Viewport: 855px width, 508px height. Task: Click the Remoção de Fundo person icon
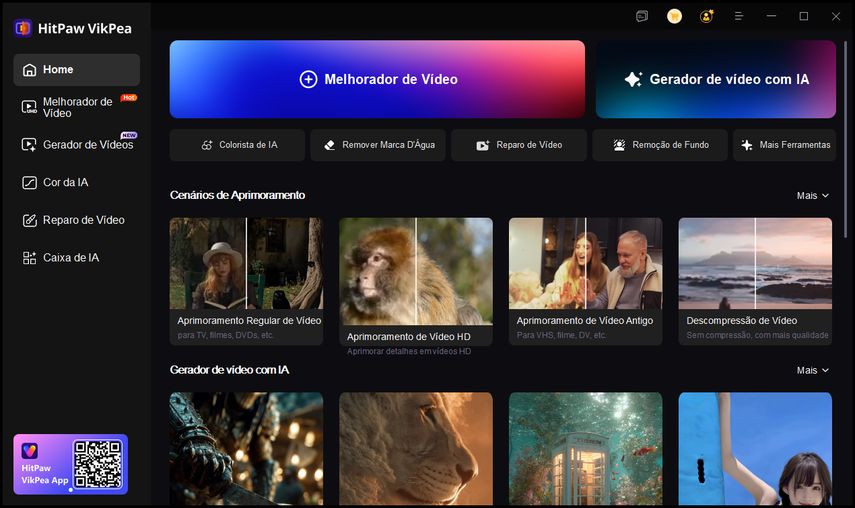pos(619,145)
